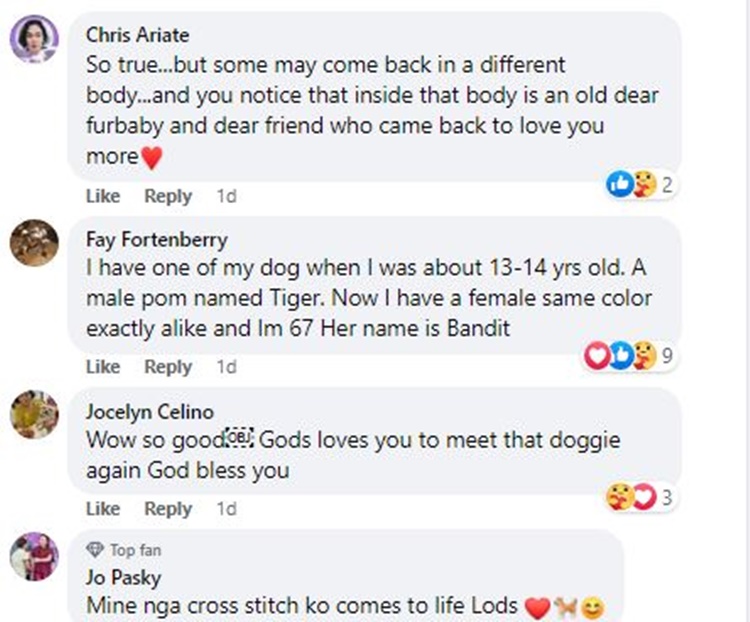Reply to Jocelyn Celino's comment
The height and width of the screenshot is (622, 750).
pyautogui.click(x=167, y=508)
